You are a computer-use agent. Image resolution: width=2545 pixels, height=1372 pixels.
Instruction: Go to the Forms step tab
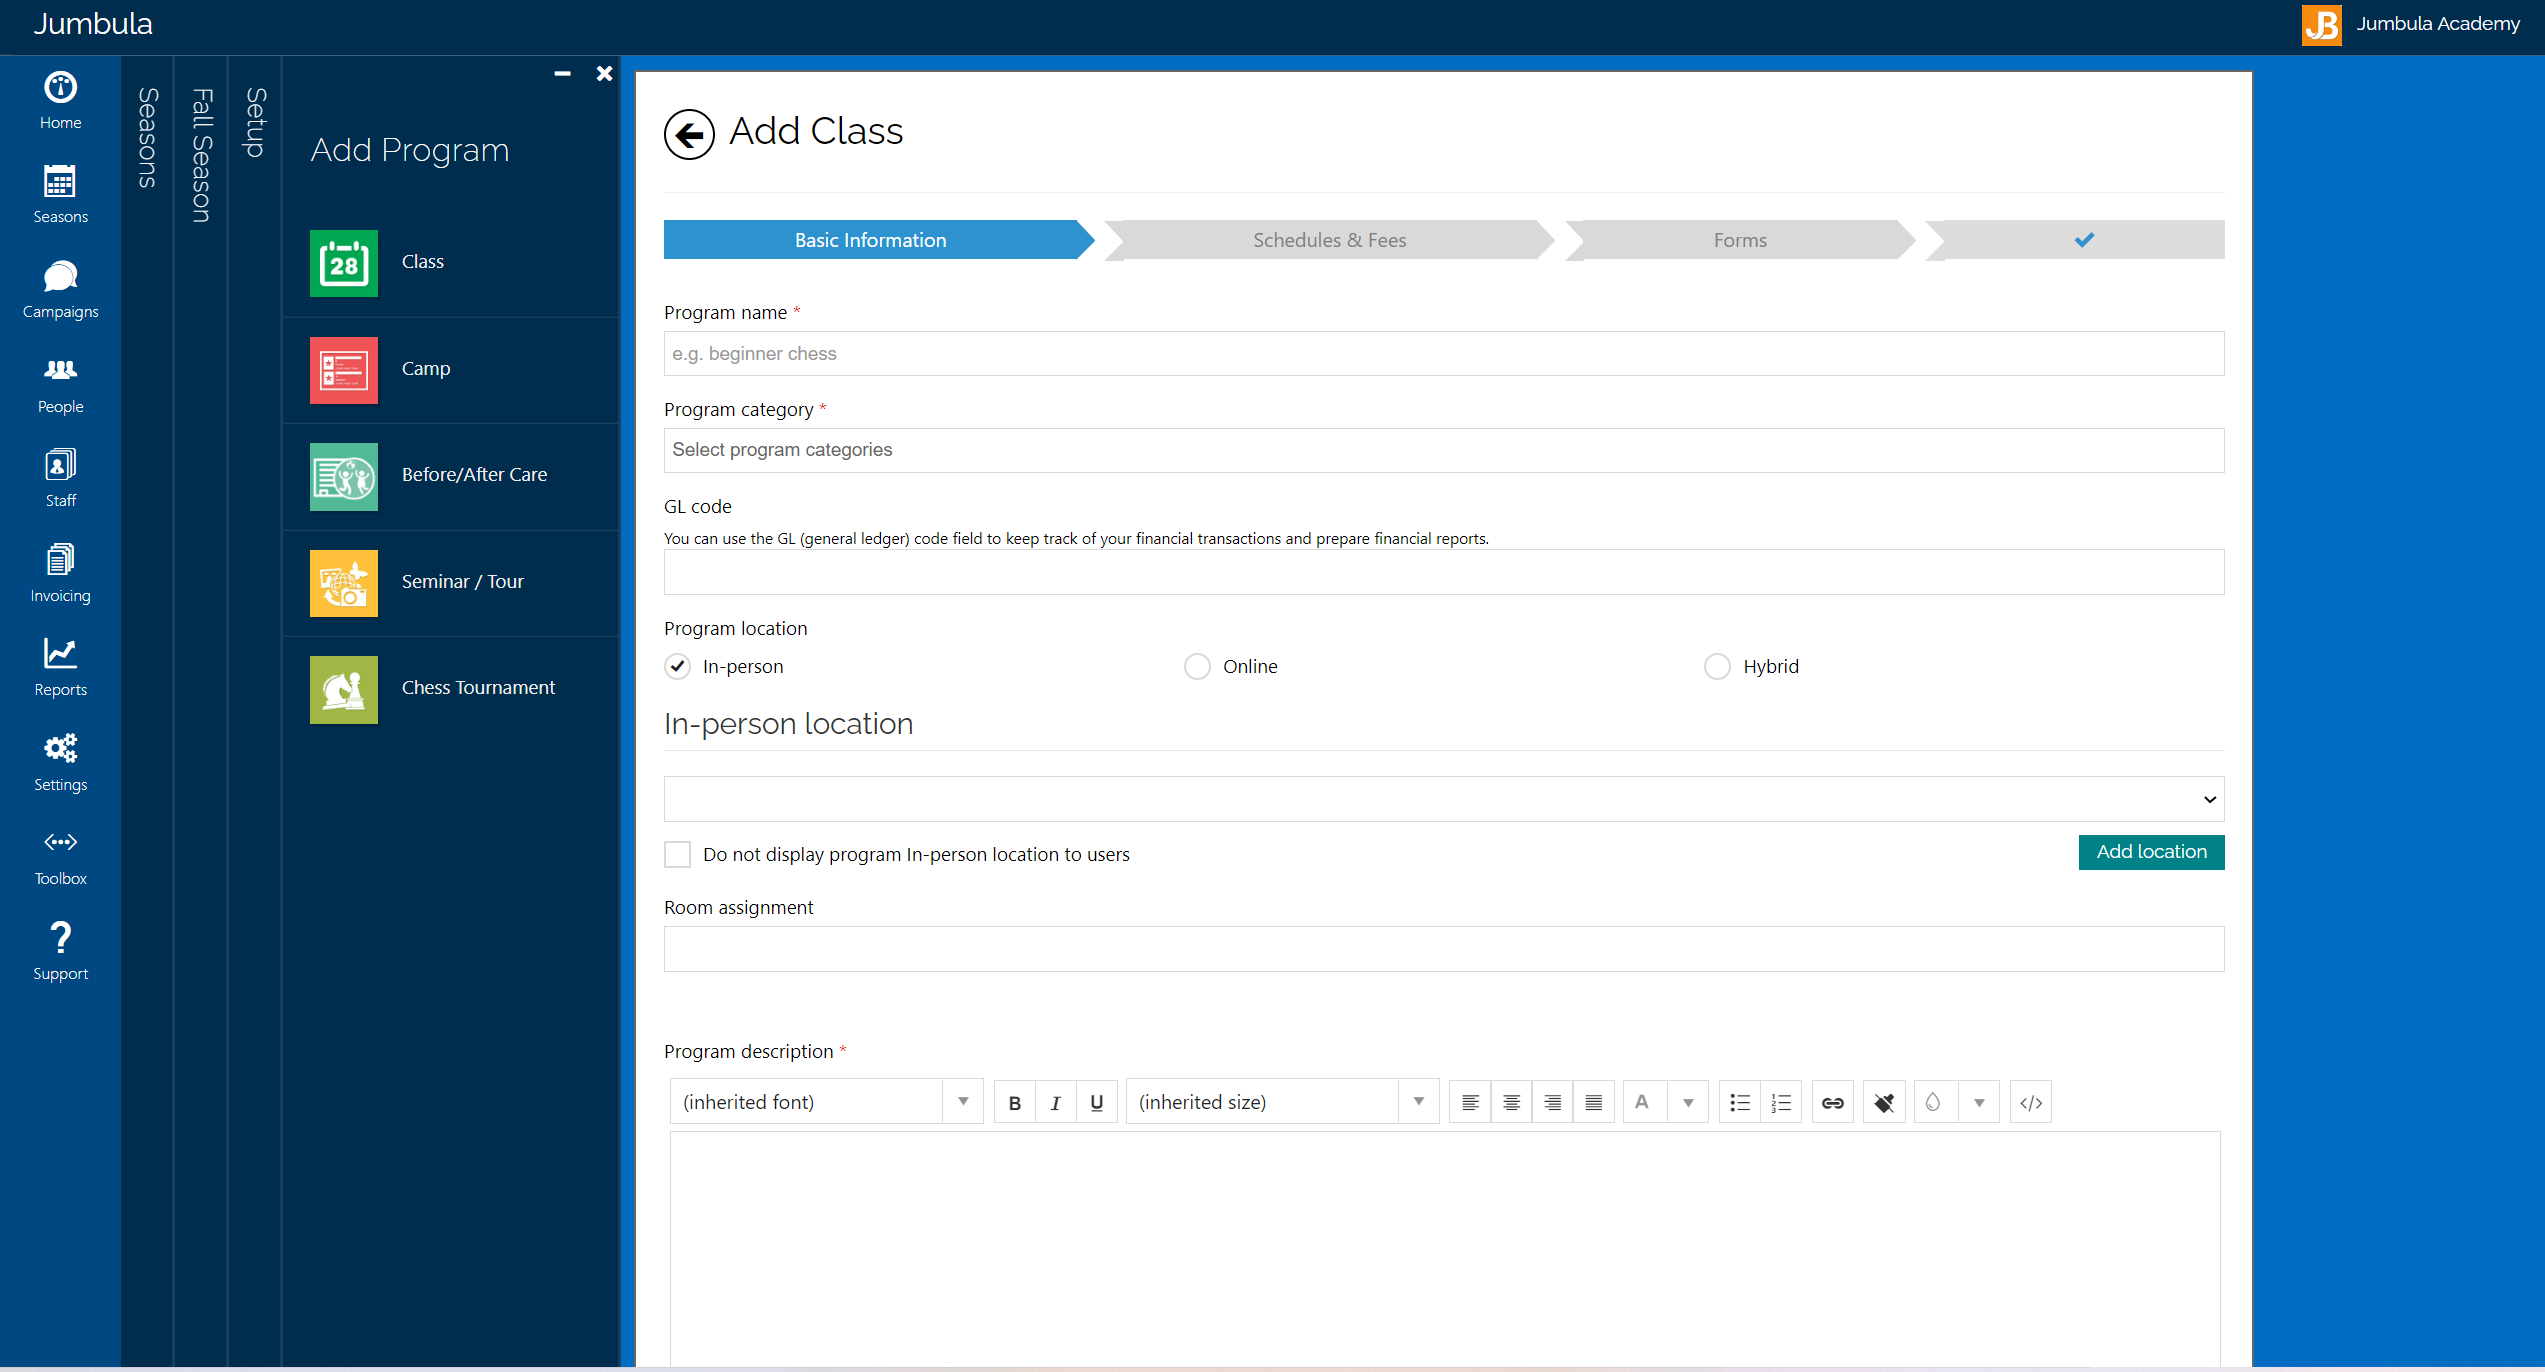coord(1739,240)
